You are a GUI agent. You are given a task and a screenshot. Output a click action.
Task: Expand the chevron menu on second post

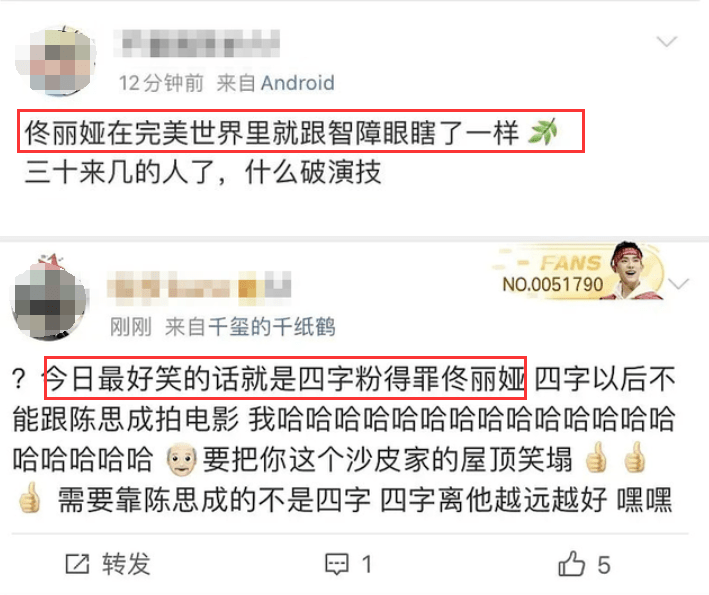click(678, 284)
